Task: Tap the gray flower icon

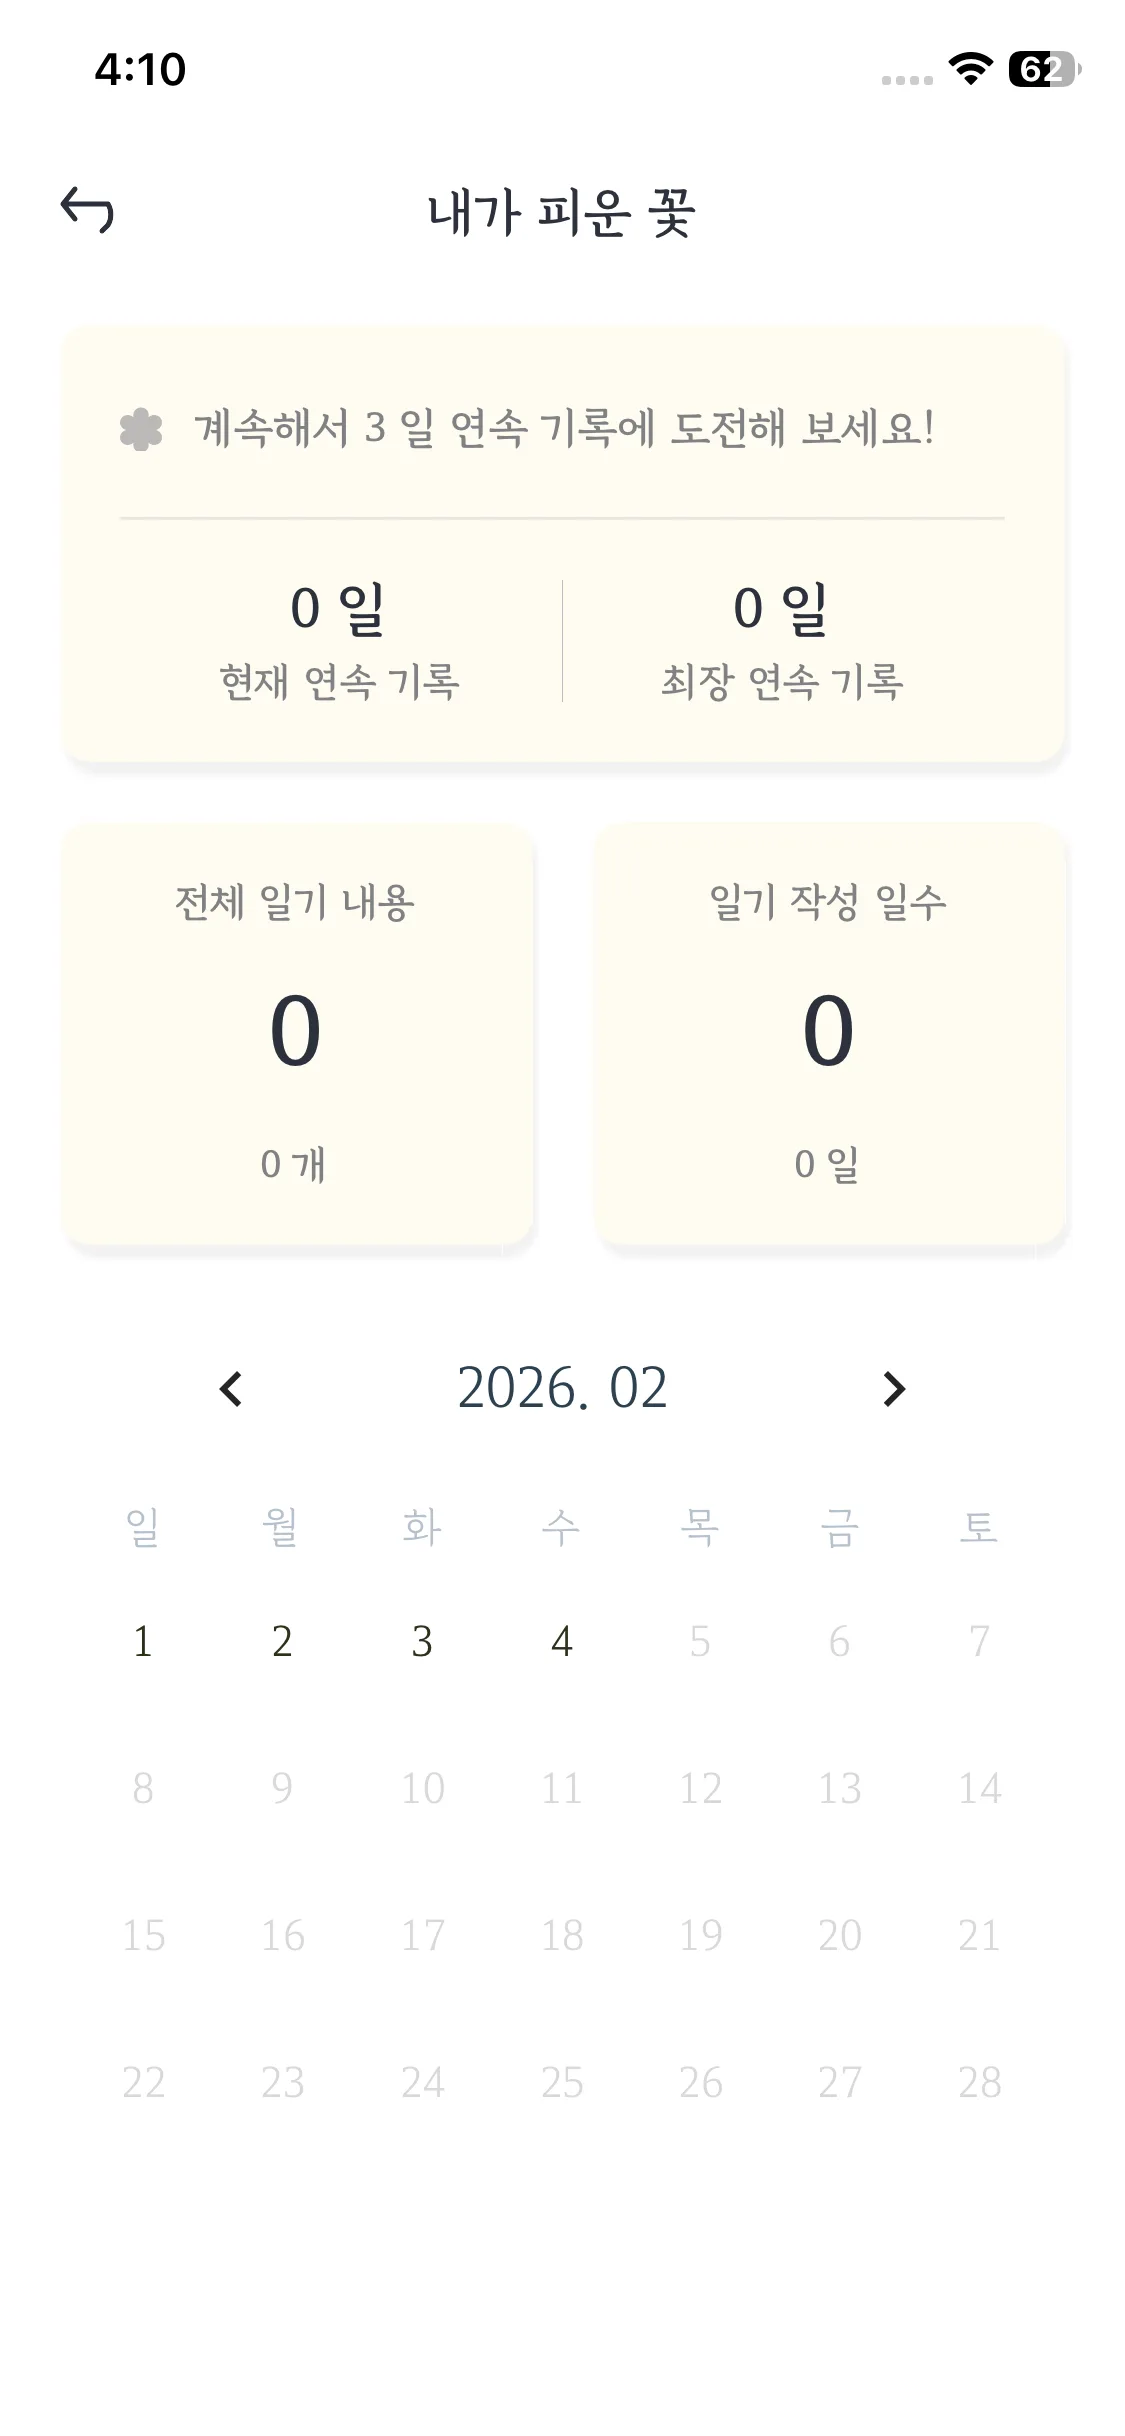Action: tap(141, 430)
